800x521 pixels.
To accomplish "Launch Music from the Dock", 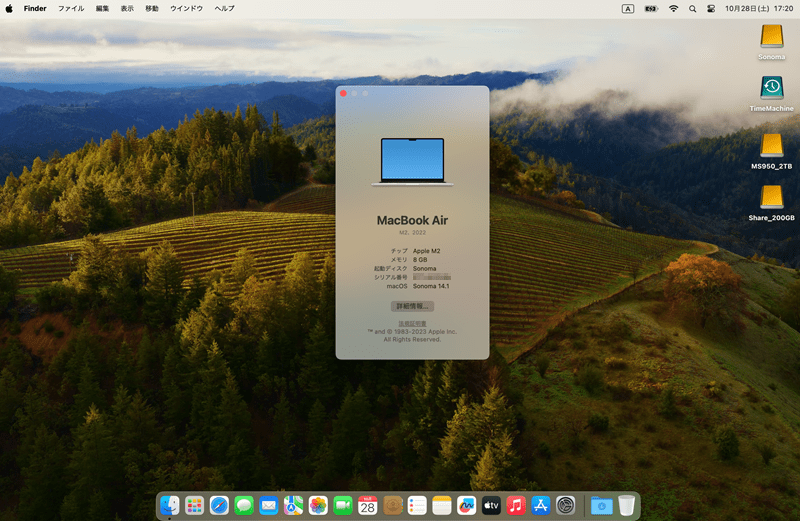I will (x=516, y=506).
